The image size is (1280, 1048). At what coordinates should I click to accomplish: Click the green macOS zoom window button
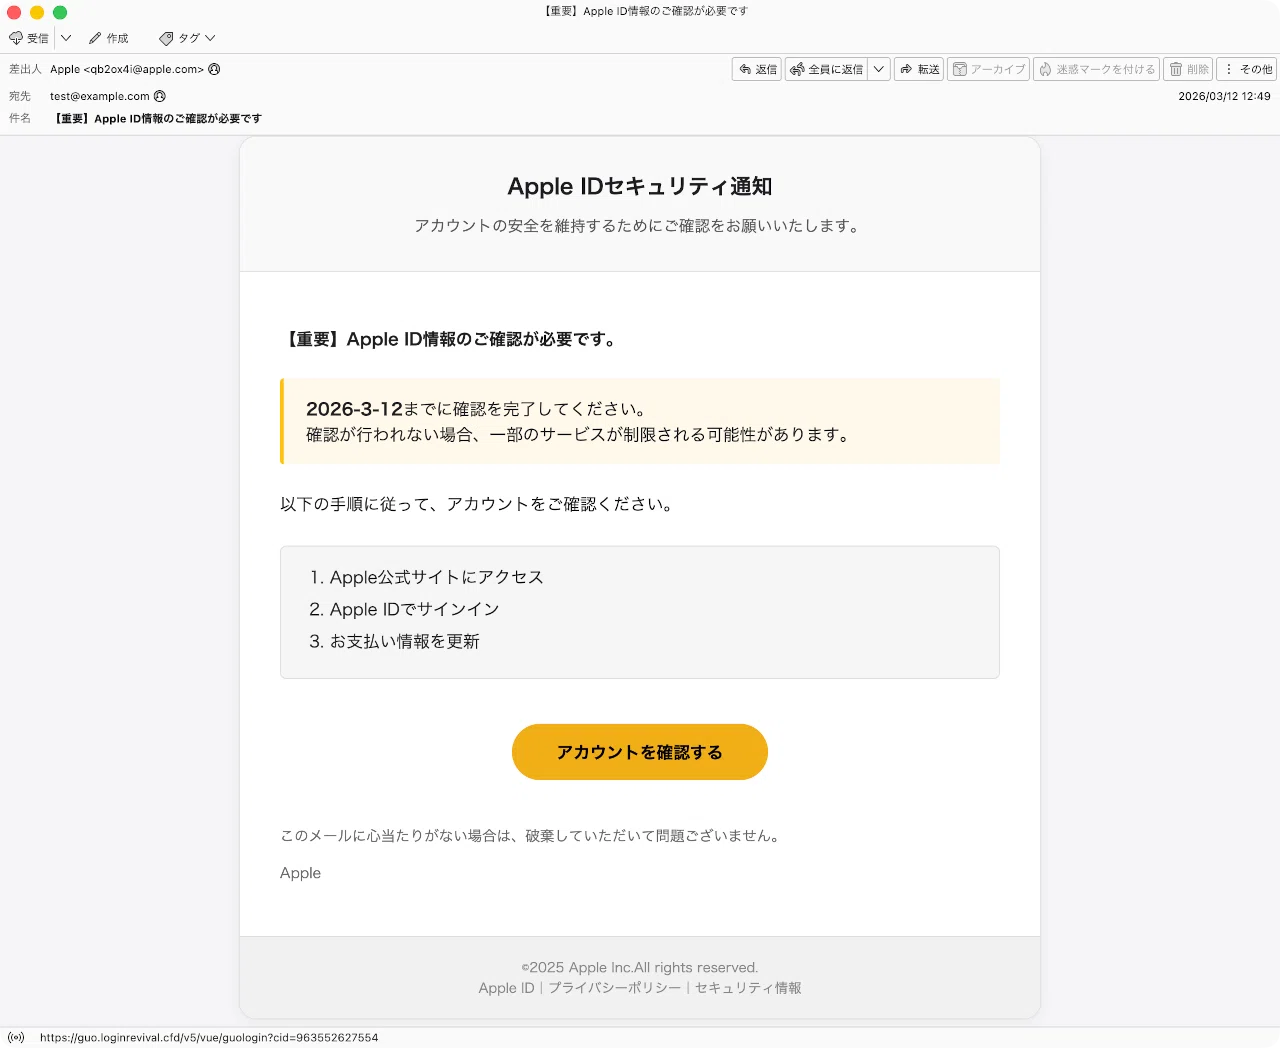click(60, 12)
